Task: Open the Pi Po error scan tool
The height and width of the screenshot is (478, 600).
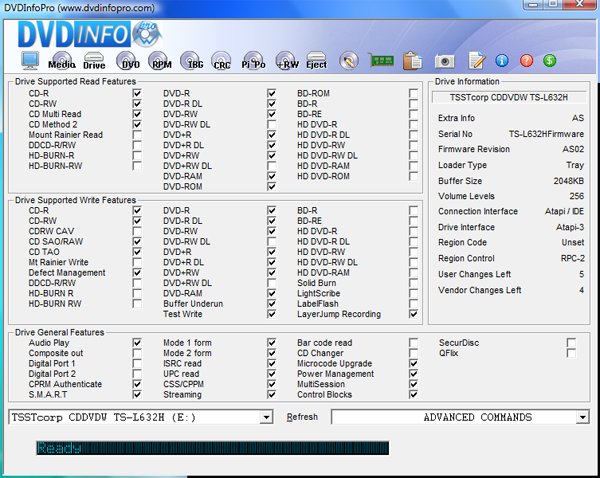Action: (x=253, y=60)
